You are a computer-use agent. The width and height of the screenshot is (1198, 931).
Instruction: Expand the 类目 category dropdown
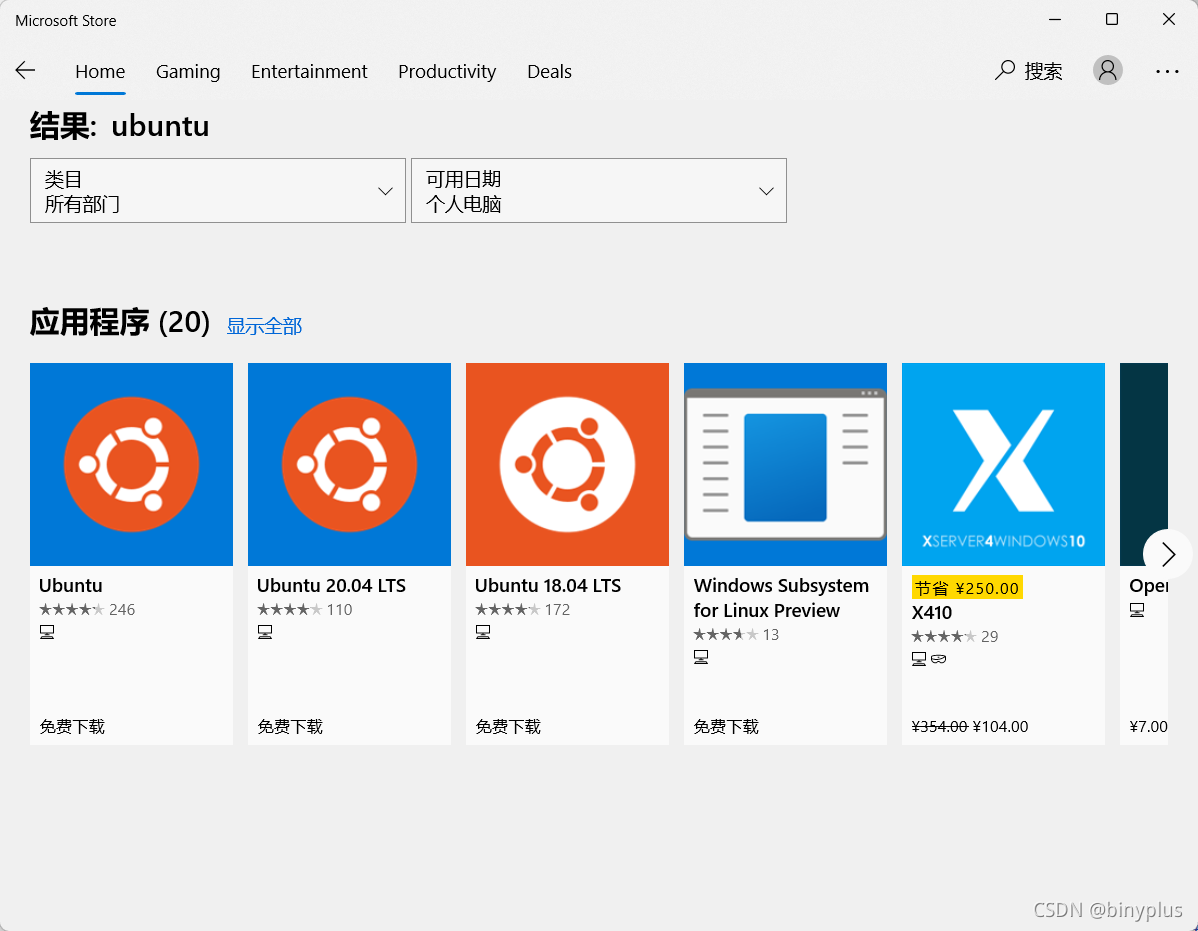pyautogui.click(x=218, y=191)
